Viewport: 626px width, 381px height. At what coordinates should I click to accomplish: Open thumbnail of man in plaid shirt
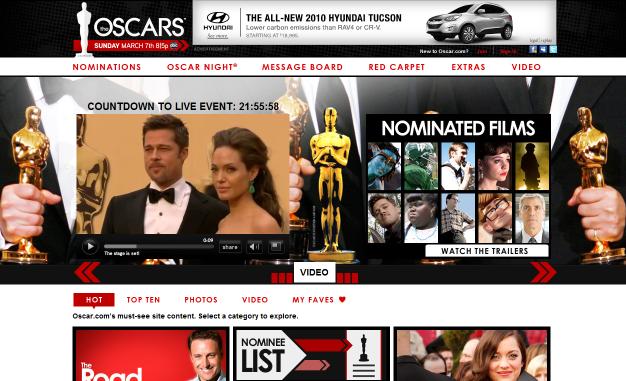[458, 218]
